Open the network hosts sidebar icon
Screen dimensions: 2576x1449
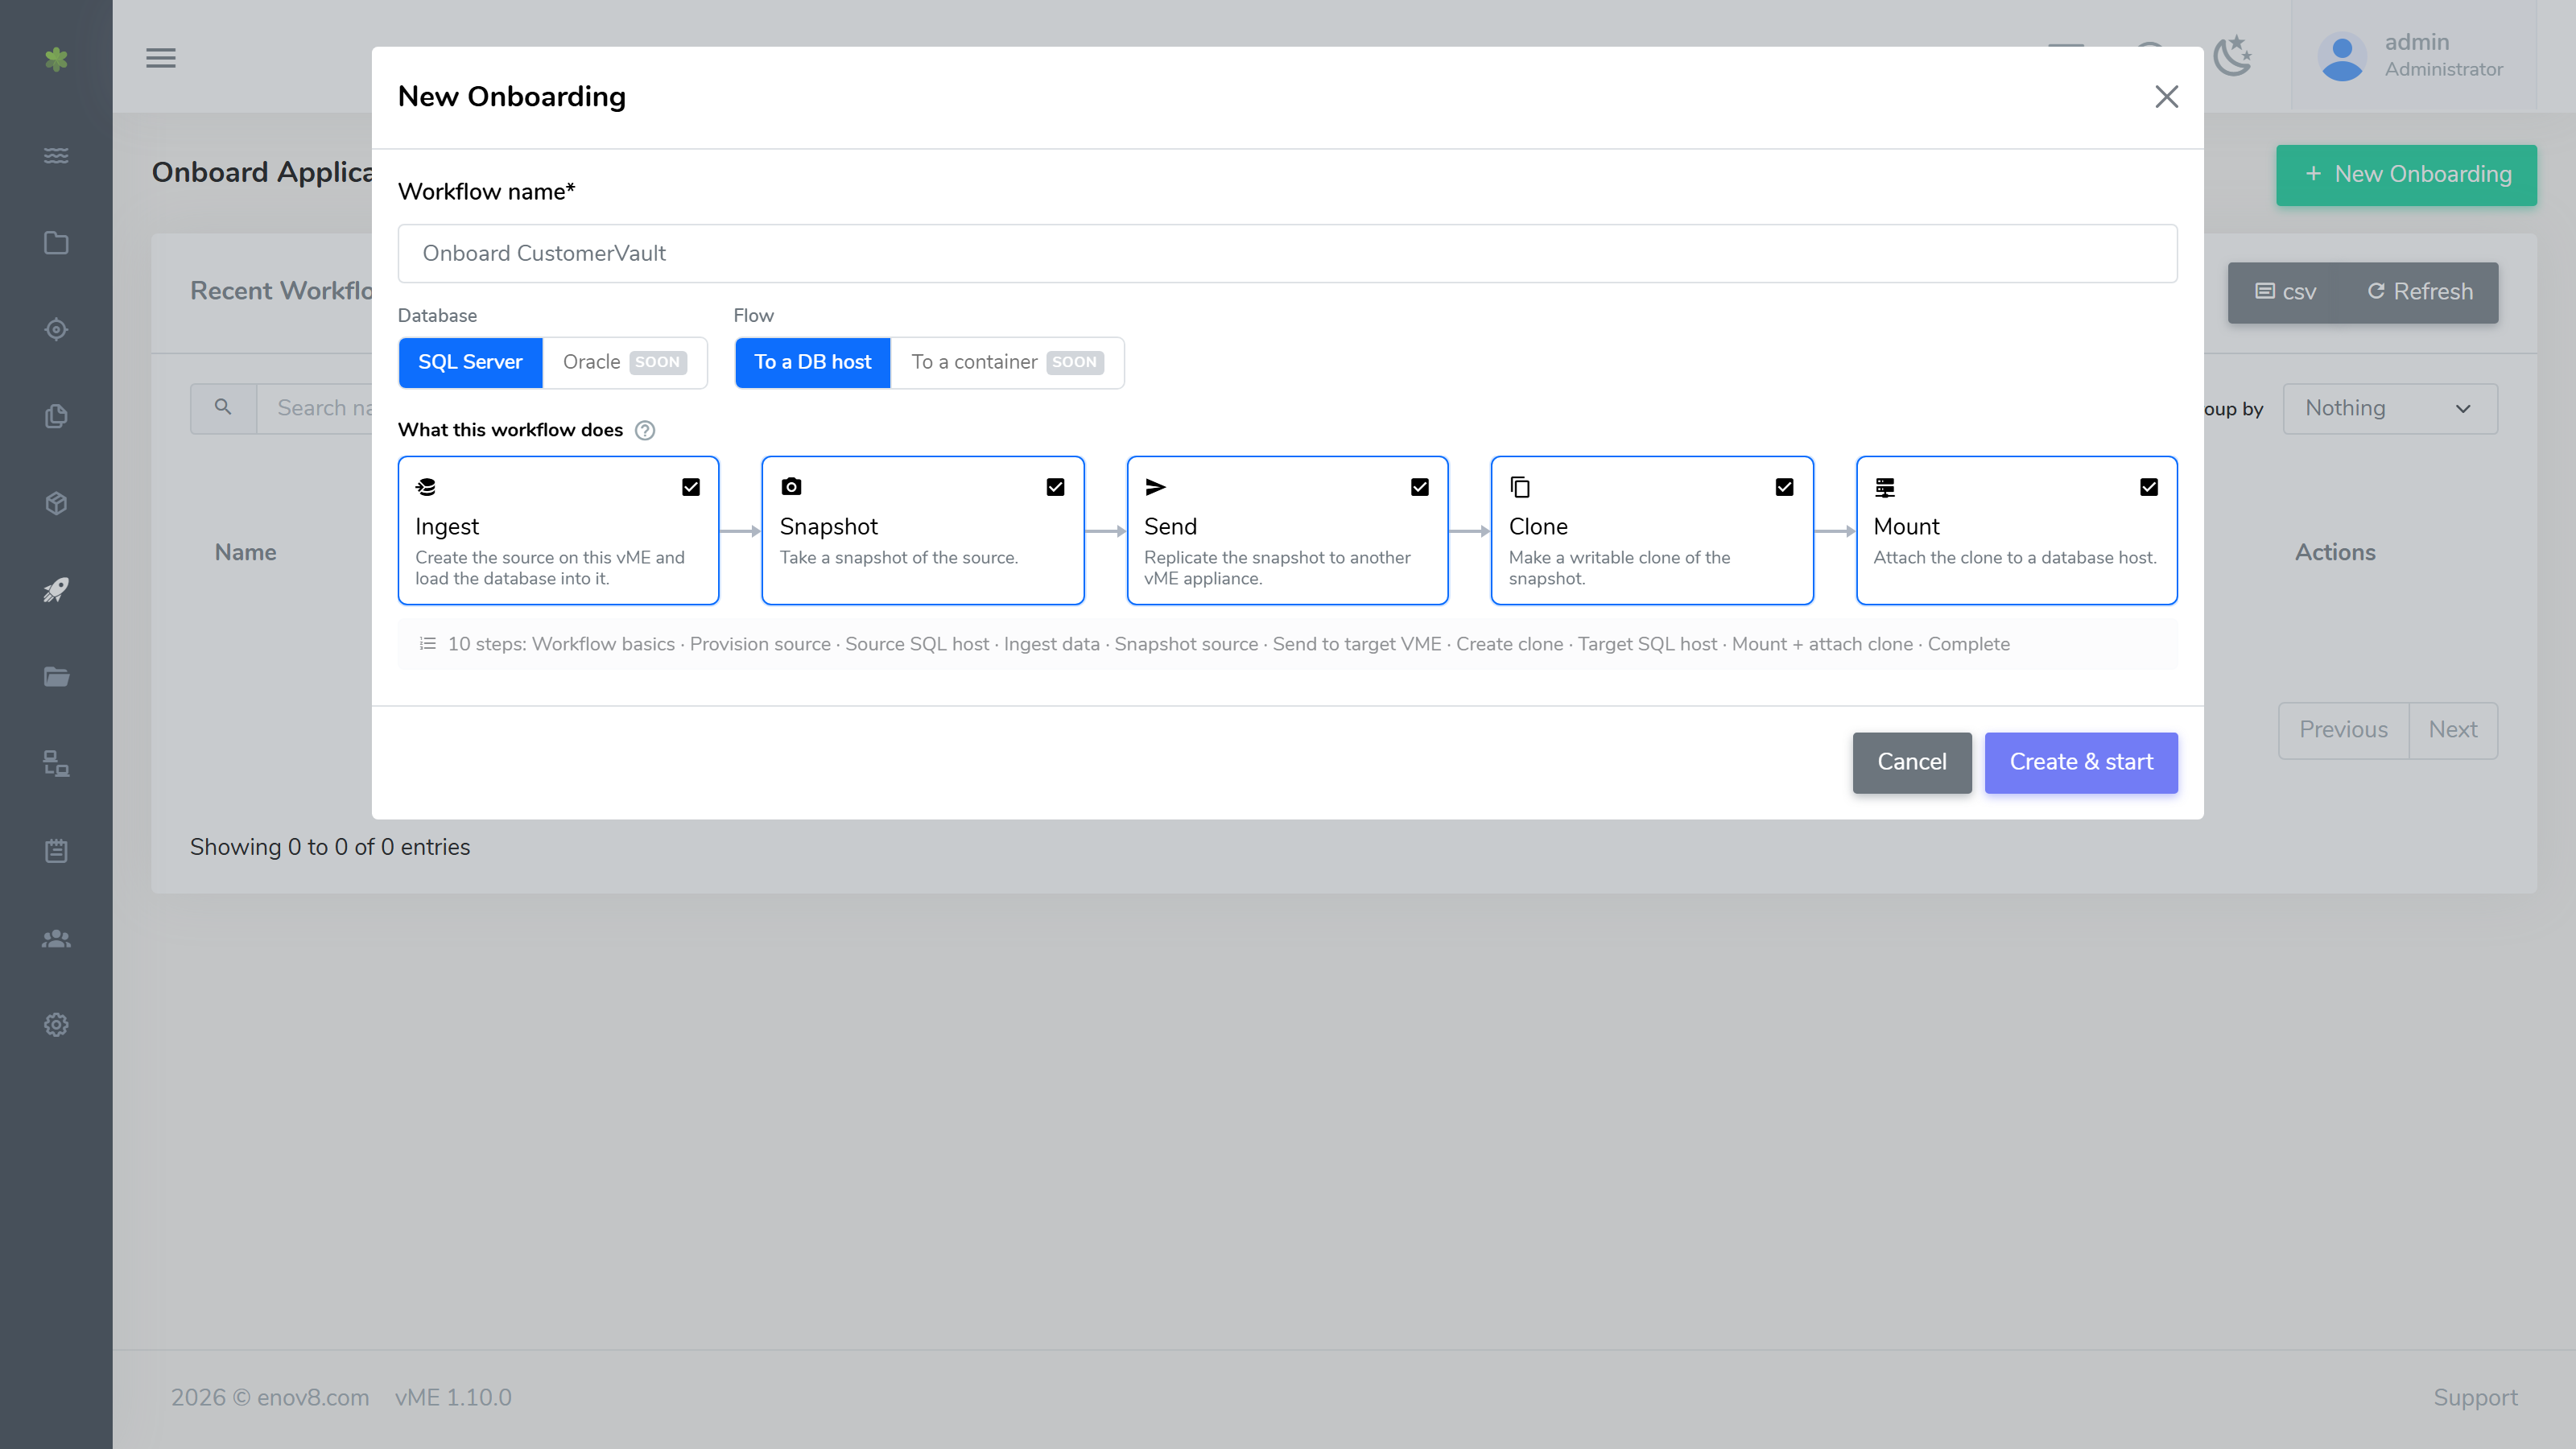tap(56, 764)
